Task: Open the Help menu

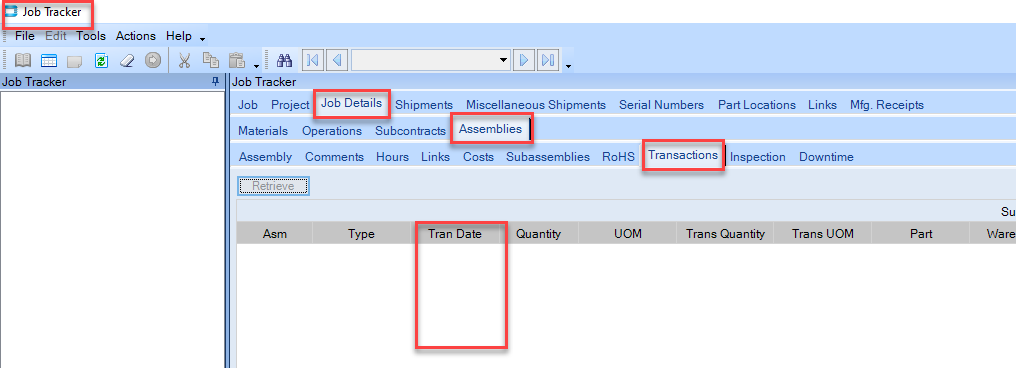Action: pos(179,36)
